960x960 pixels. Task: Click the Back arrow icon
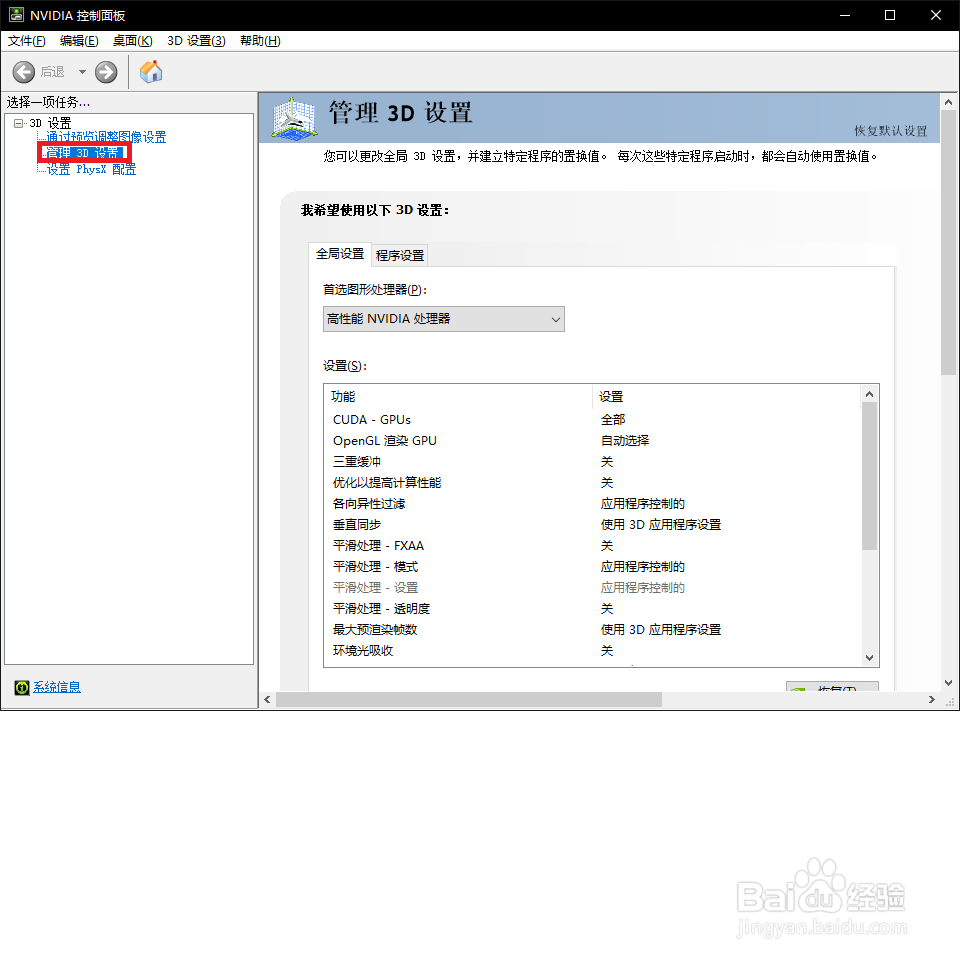[23, 72]
